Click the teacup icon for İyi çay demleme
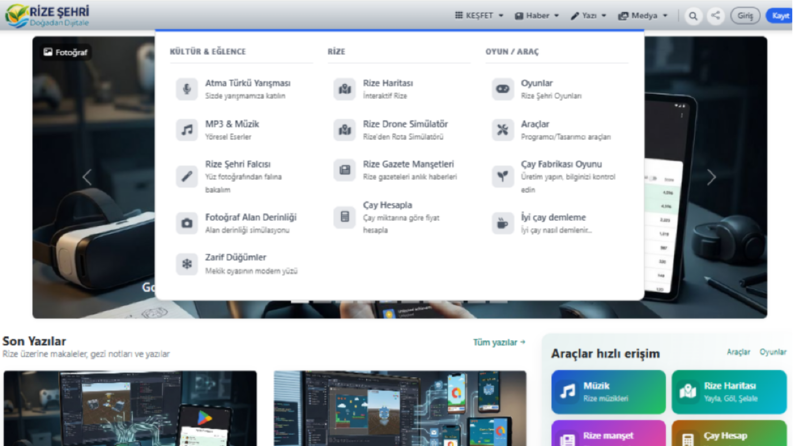This screenshot has width=793, height=446. click(x=503, y=223)
